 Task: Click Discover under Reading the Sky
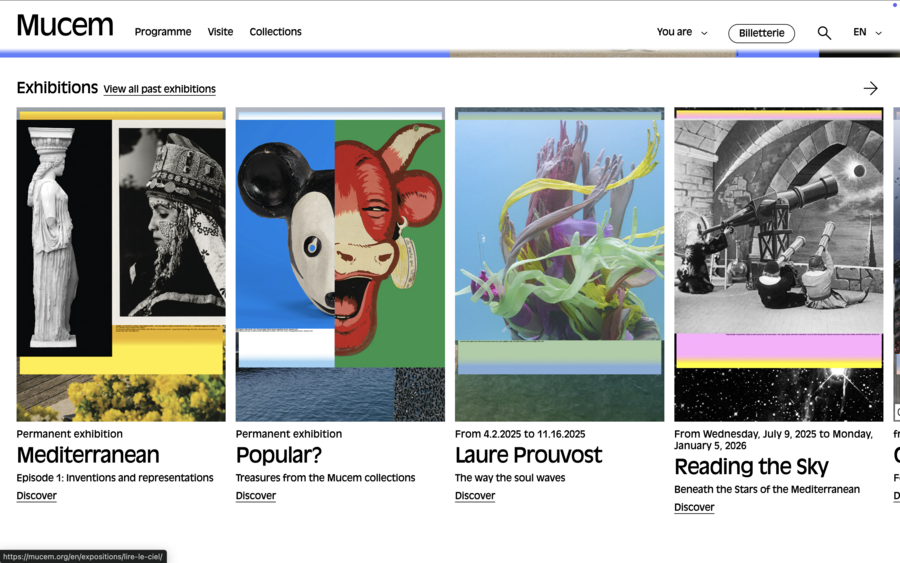tap(694, 507)
